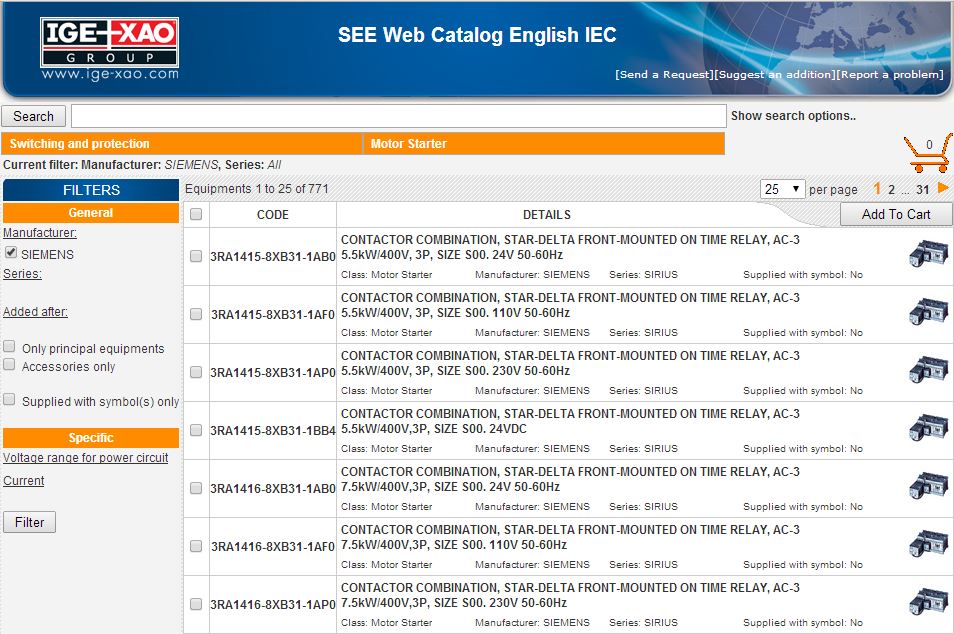
Task: Open Switching and protection category
Action: coord(182,144)
